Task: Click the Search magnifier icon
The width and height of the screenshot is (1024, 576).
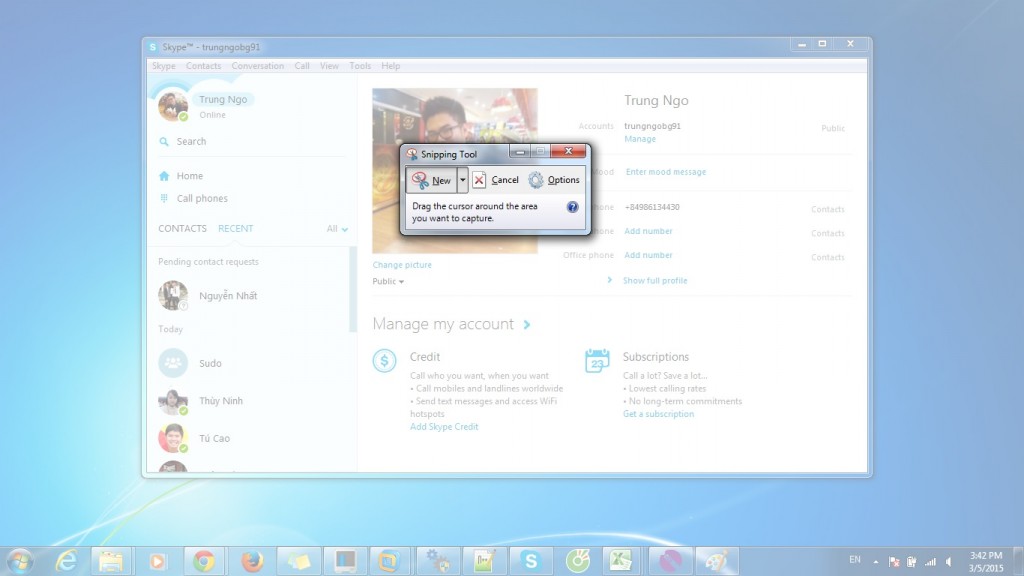Action: click(164, 142)
